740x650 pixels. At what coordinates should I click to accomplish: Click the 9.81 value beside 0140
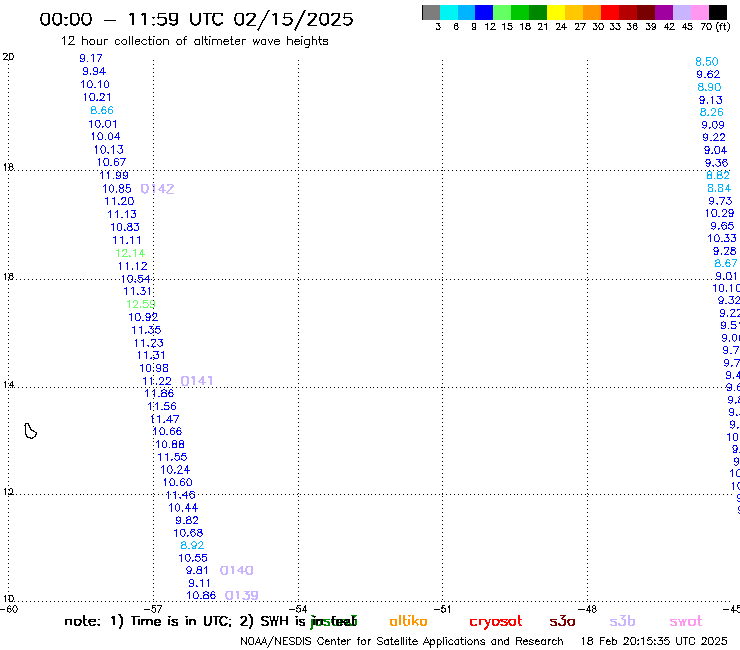pyautogui.click(x=197, y=570)
